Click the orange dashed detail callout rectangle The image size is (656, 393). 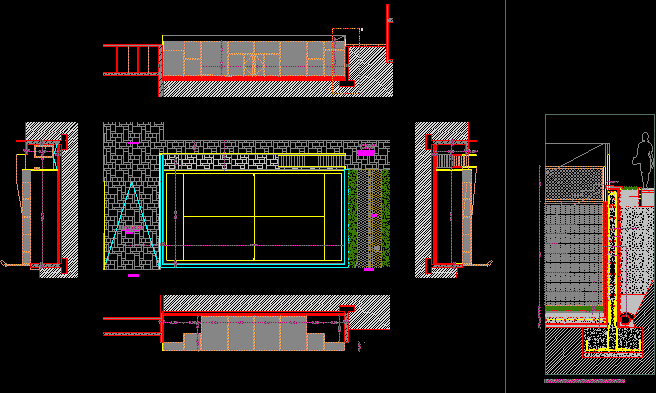(x=346, y=61)
